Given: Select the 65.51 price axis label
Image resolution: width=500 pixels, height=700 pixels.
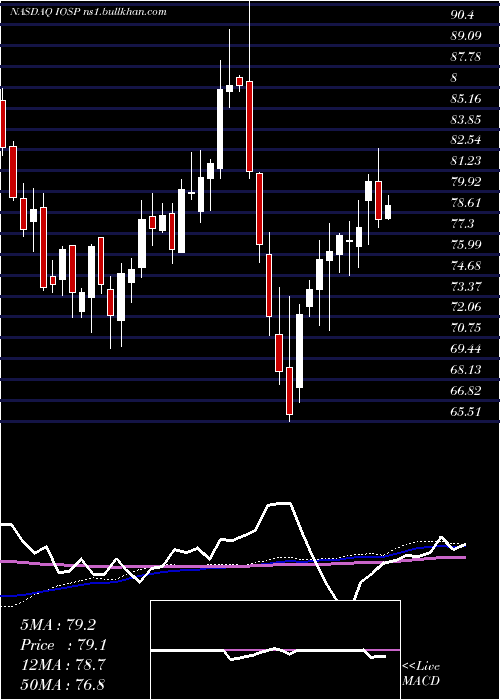Looking at the screenshot, I should click(x=466, y=411).
